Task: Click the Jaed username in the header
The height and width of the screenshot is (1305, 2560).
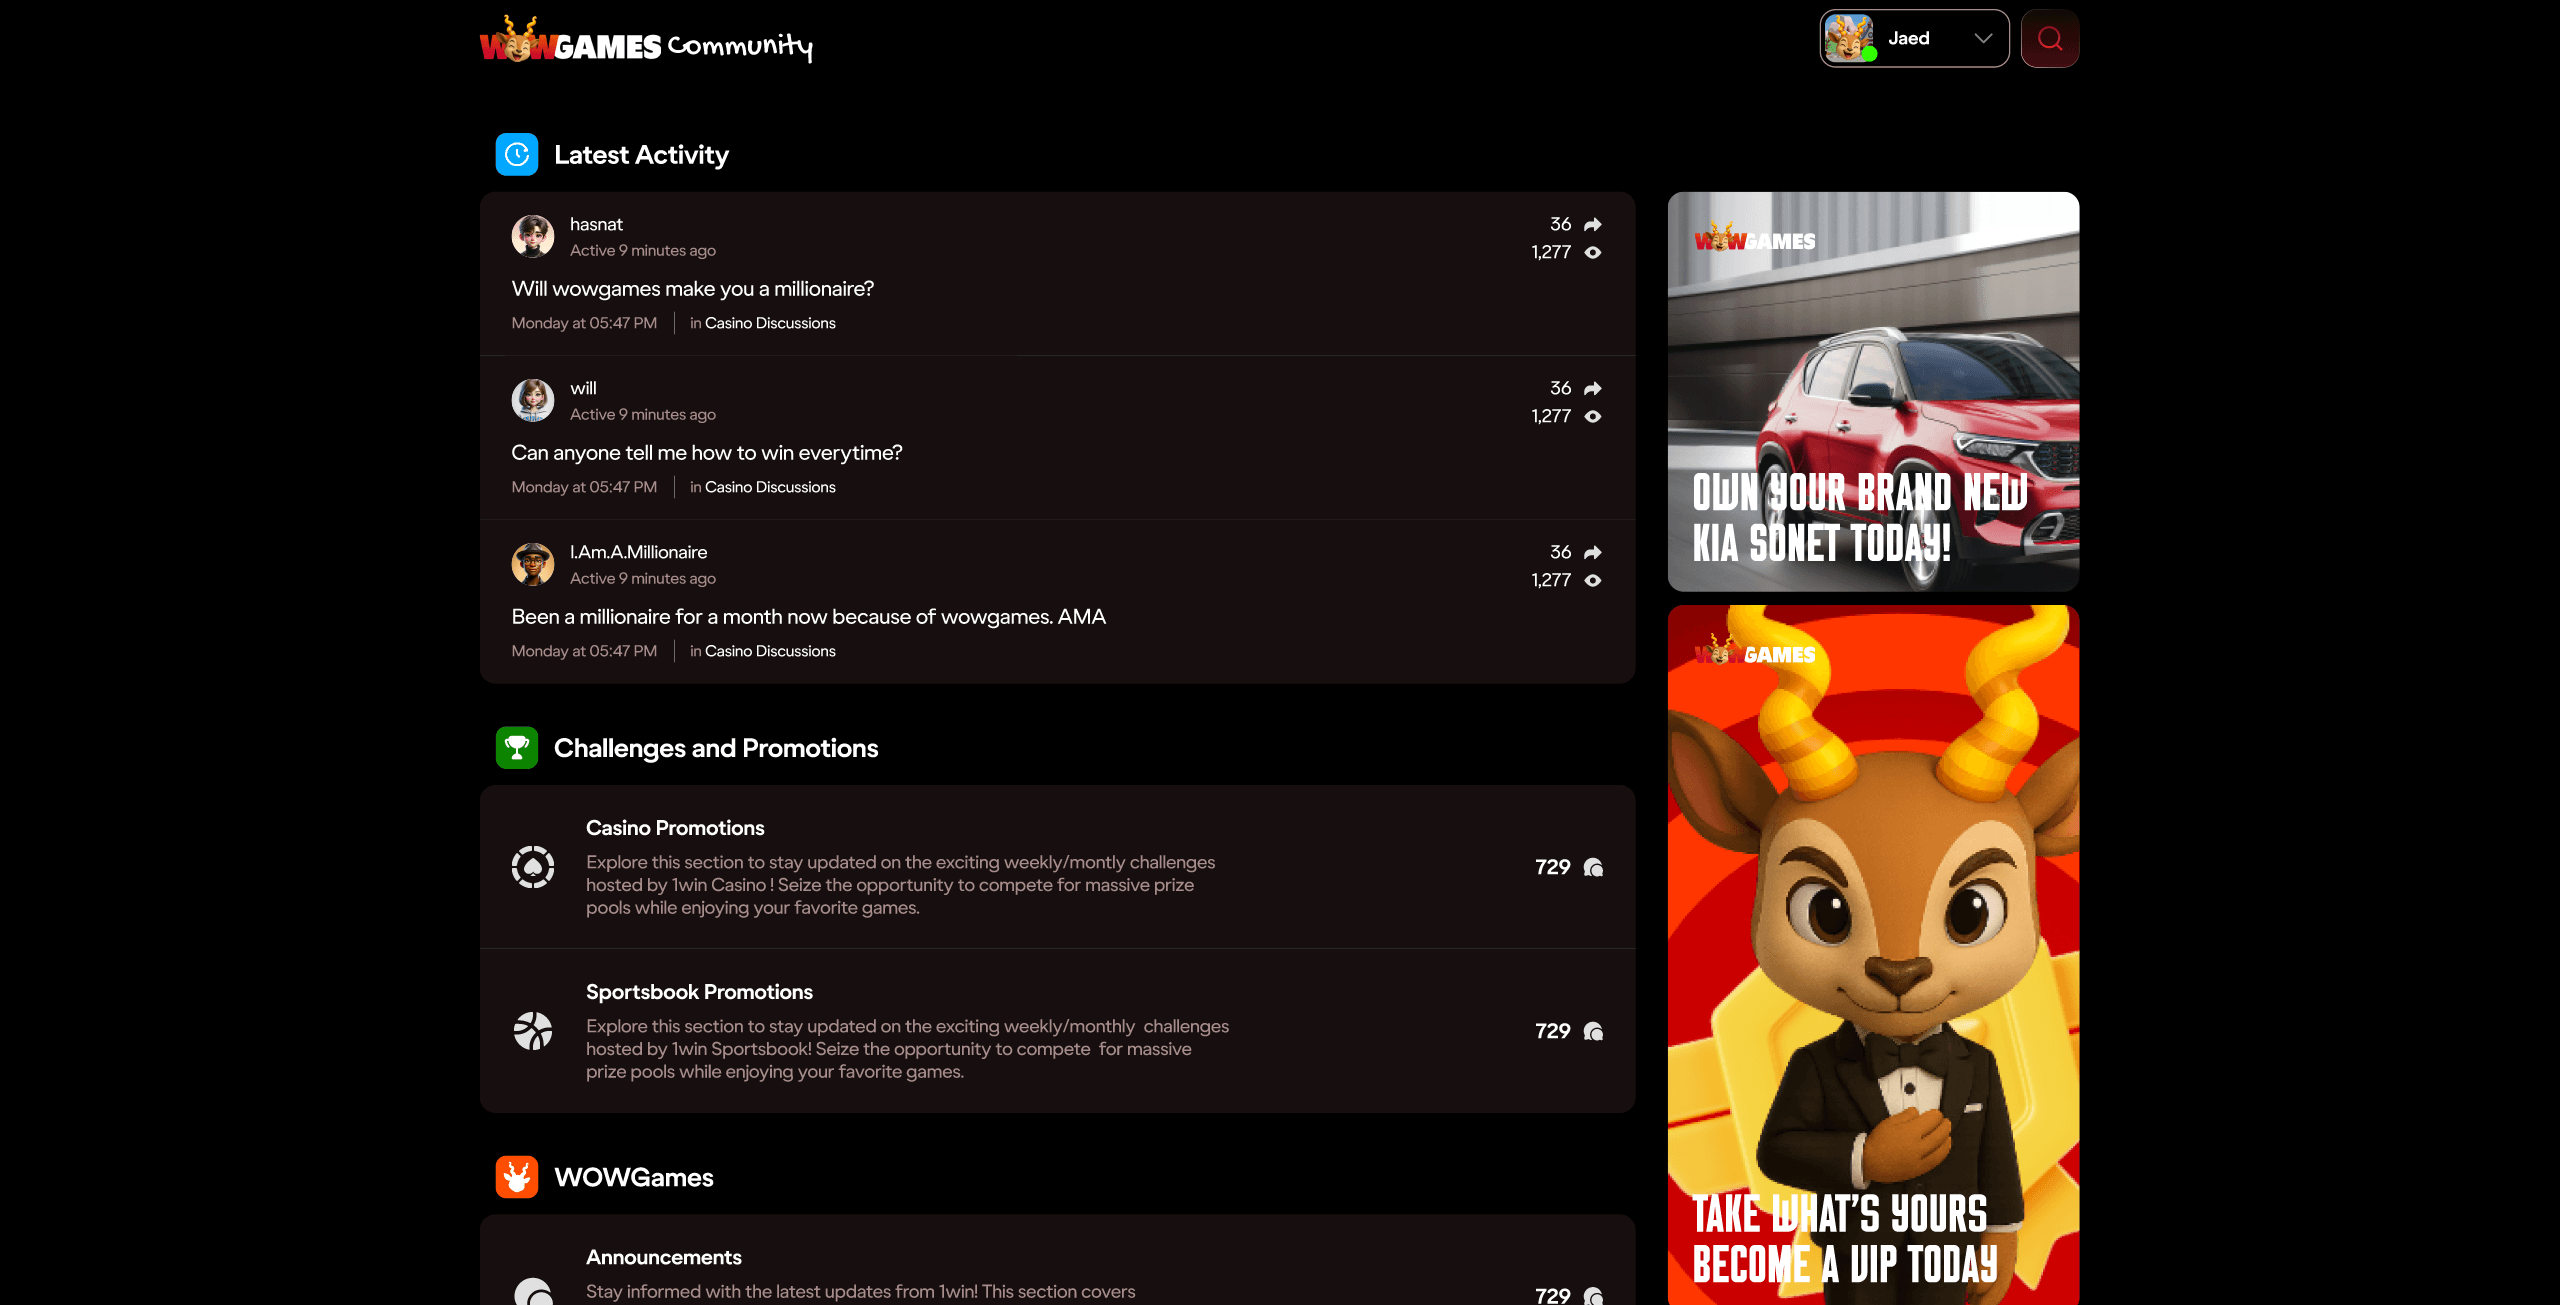Action: point(1909,39)
